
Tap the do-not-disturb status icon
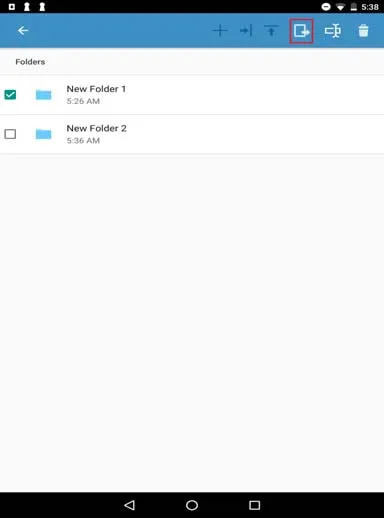(326, 7)
